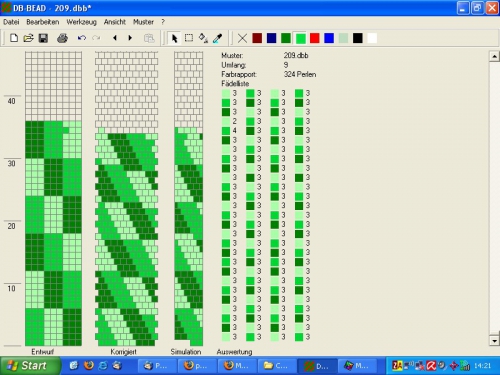
Task: Activate the paint bucket fill tool
Action: [x=203, y=38]
